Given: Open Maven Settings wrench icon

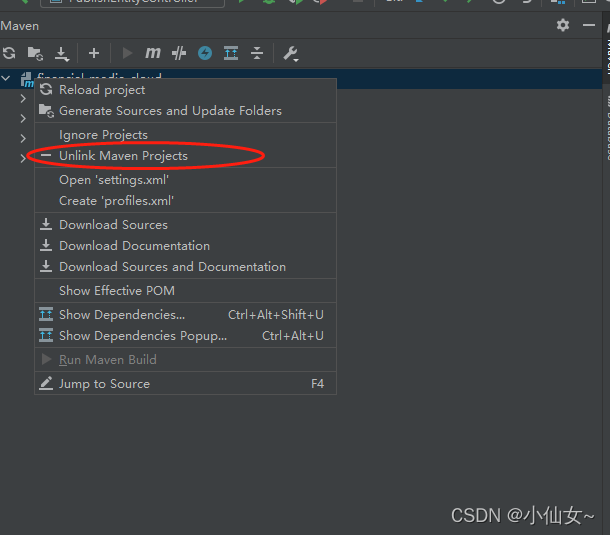Looking at the screenshot, I should coord(290,54).
